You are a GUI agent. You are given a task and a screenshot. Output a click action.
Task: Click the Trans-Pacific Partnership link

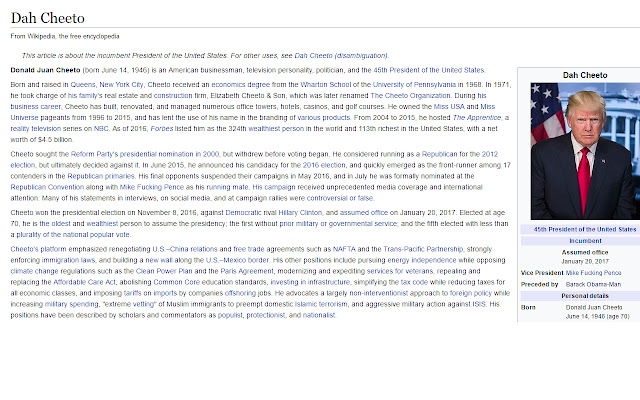point(423,249)
